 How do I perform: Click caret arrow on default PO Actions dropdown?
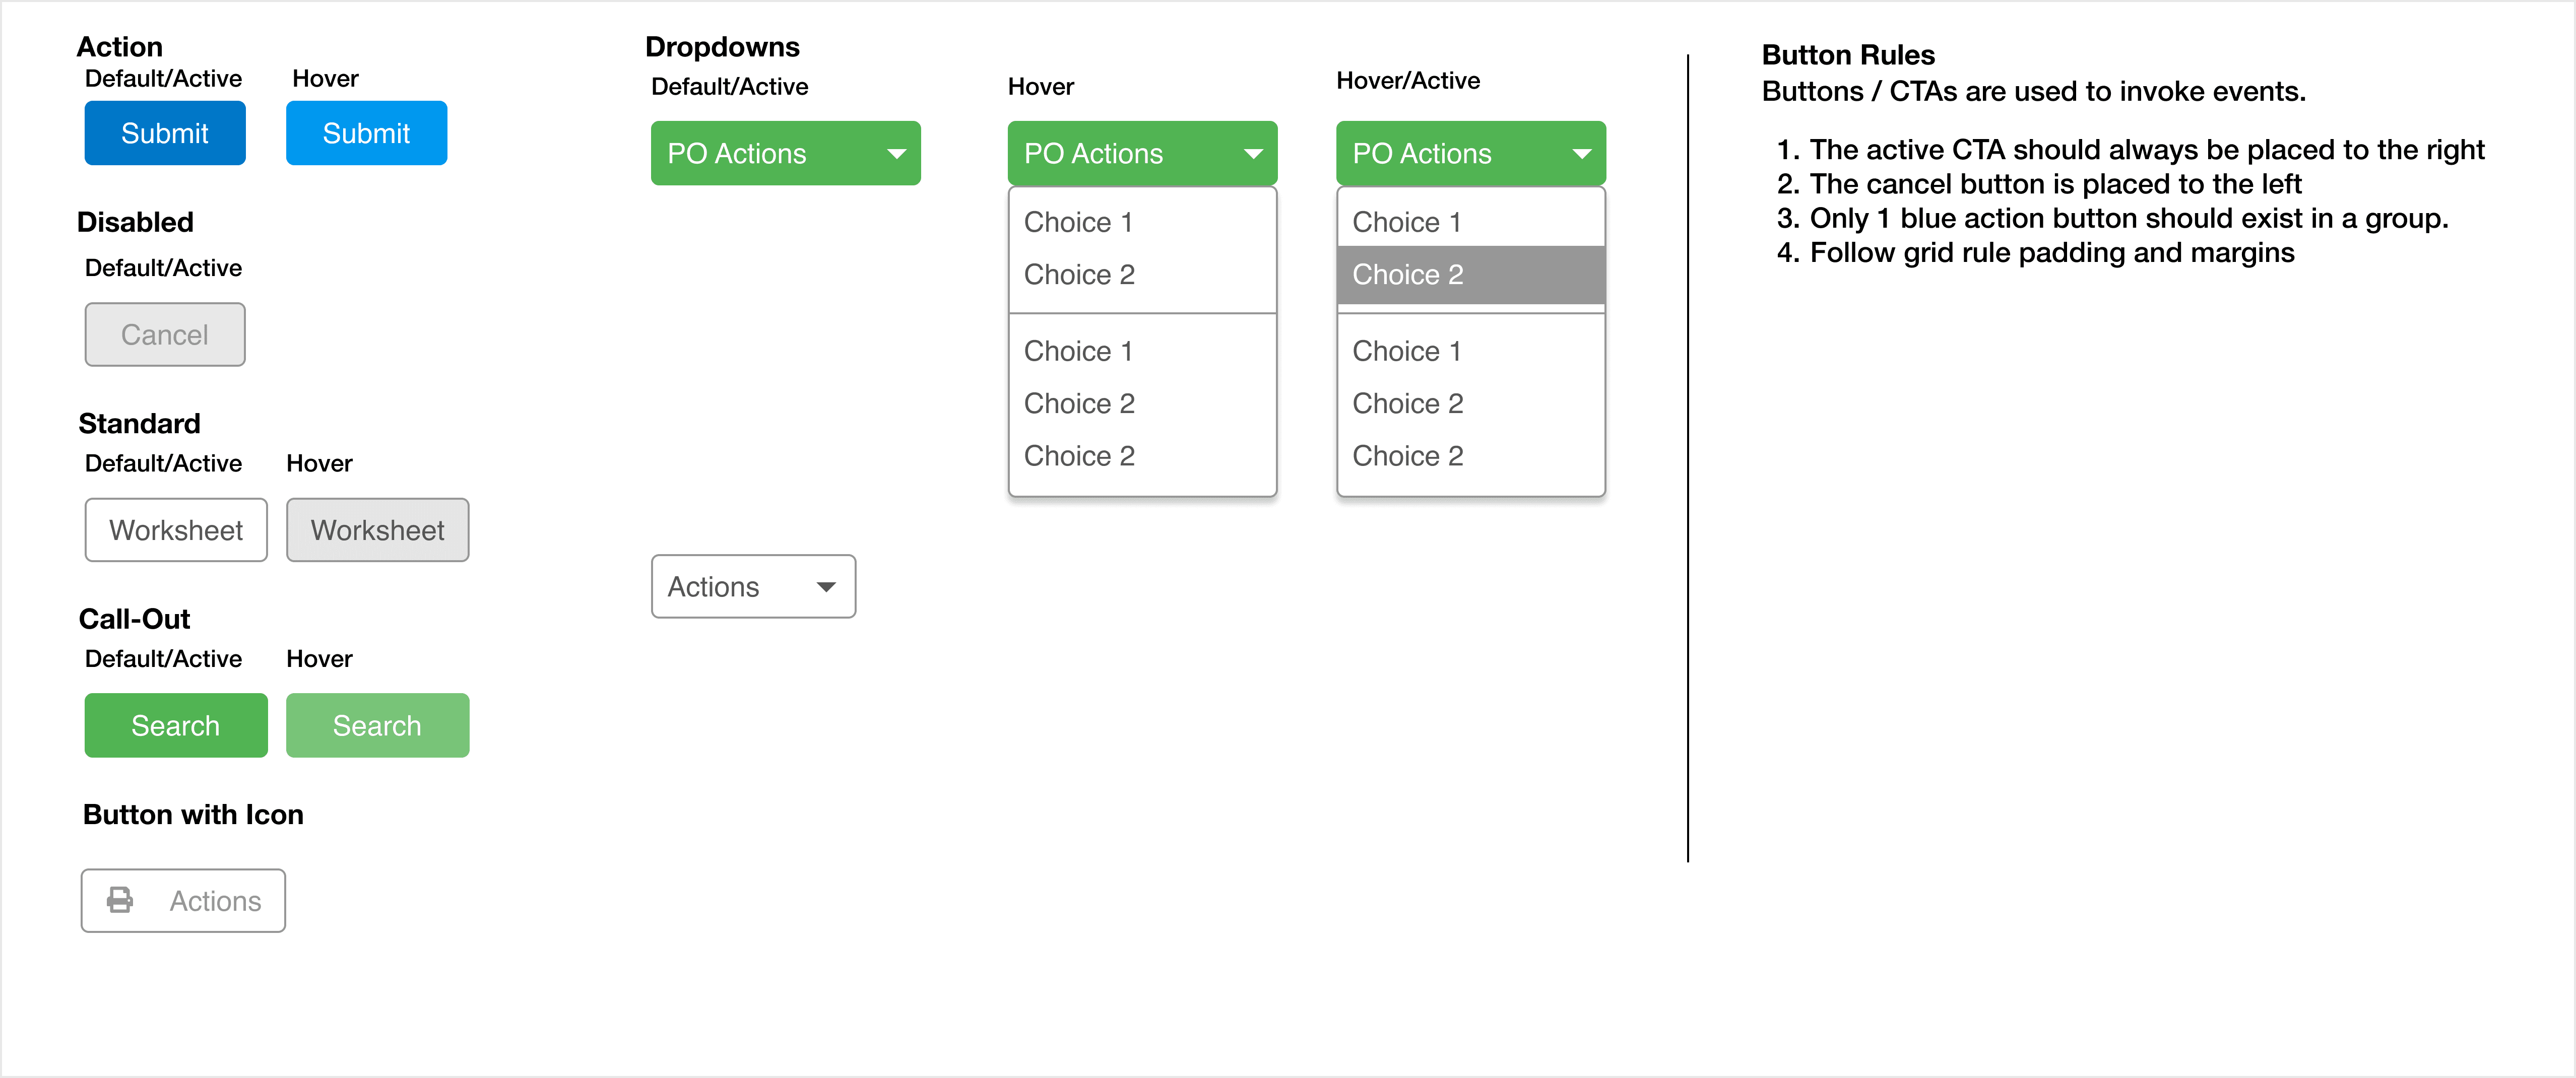tap(896, 154)
